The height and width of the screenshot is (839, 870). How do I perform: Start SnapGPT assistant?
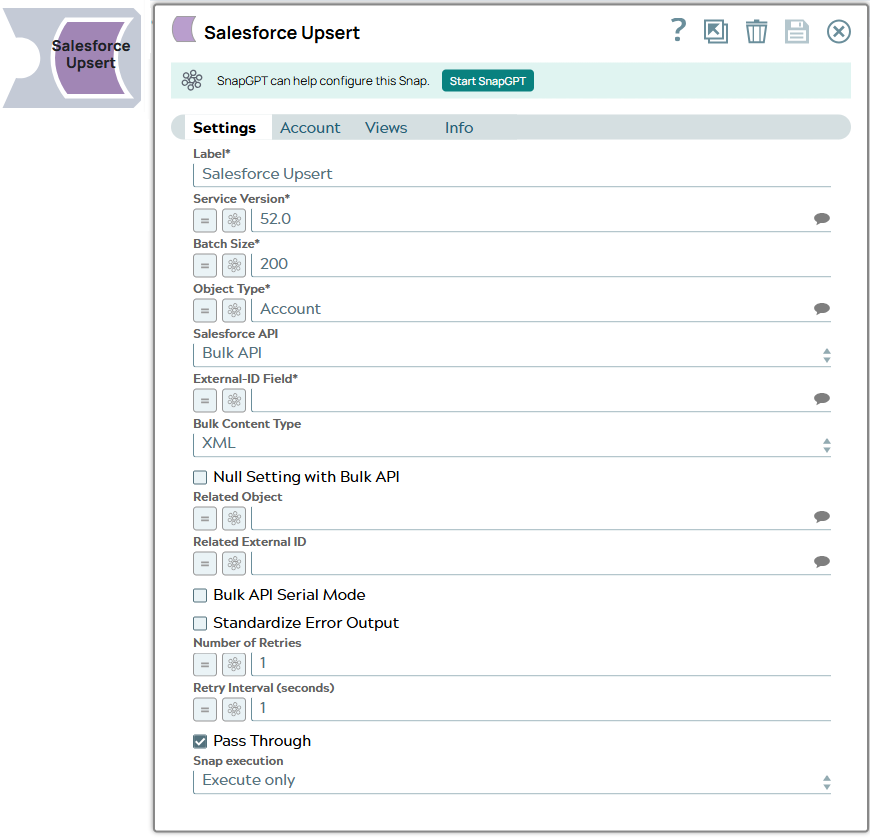[x=488, y=81]
